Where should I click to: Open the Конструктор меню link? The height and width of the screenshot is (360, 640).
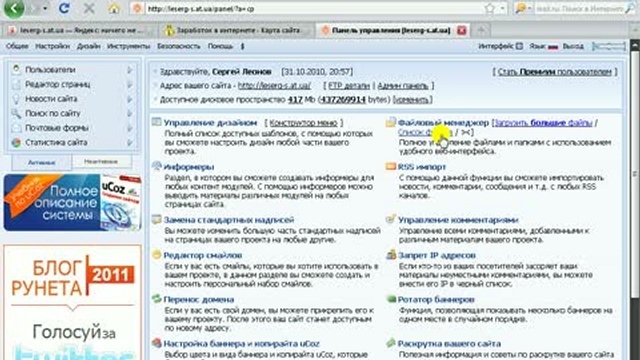[303, 122]
